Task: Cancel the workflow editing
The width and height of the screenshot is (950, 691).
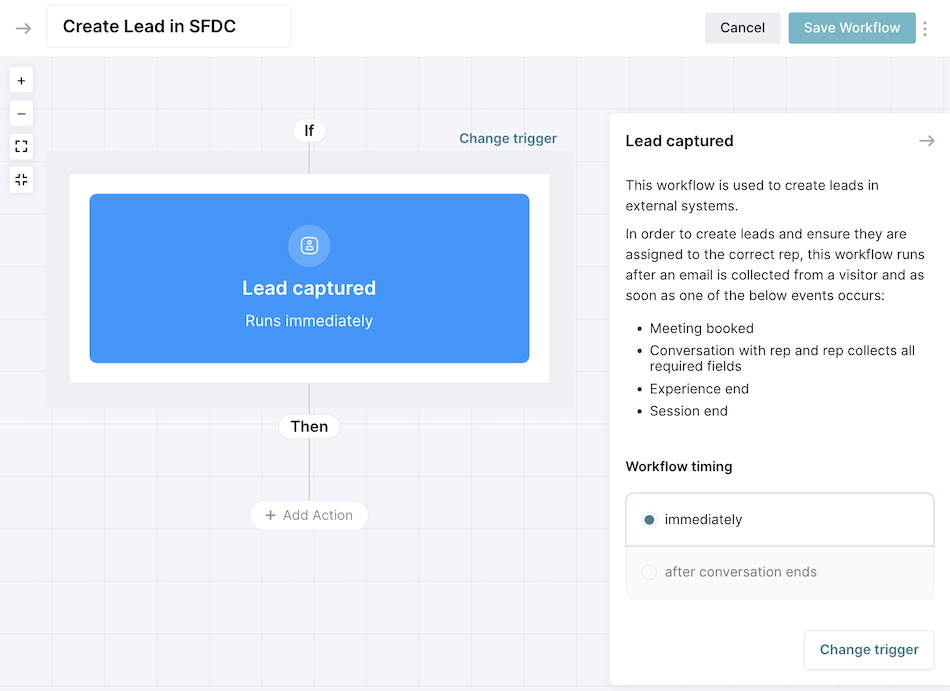Action: tap(742, 28)
